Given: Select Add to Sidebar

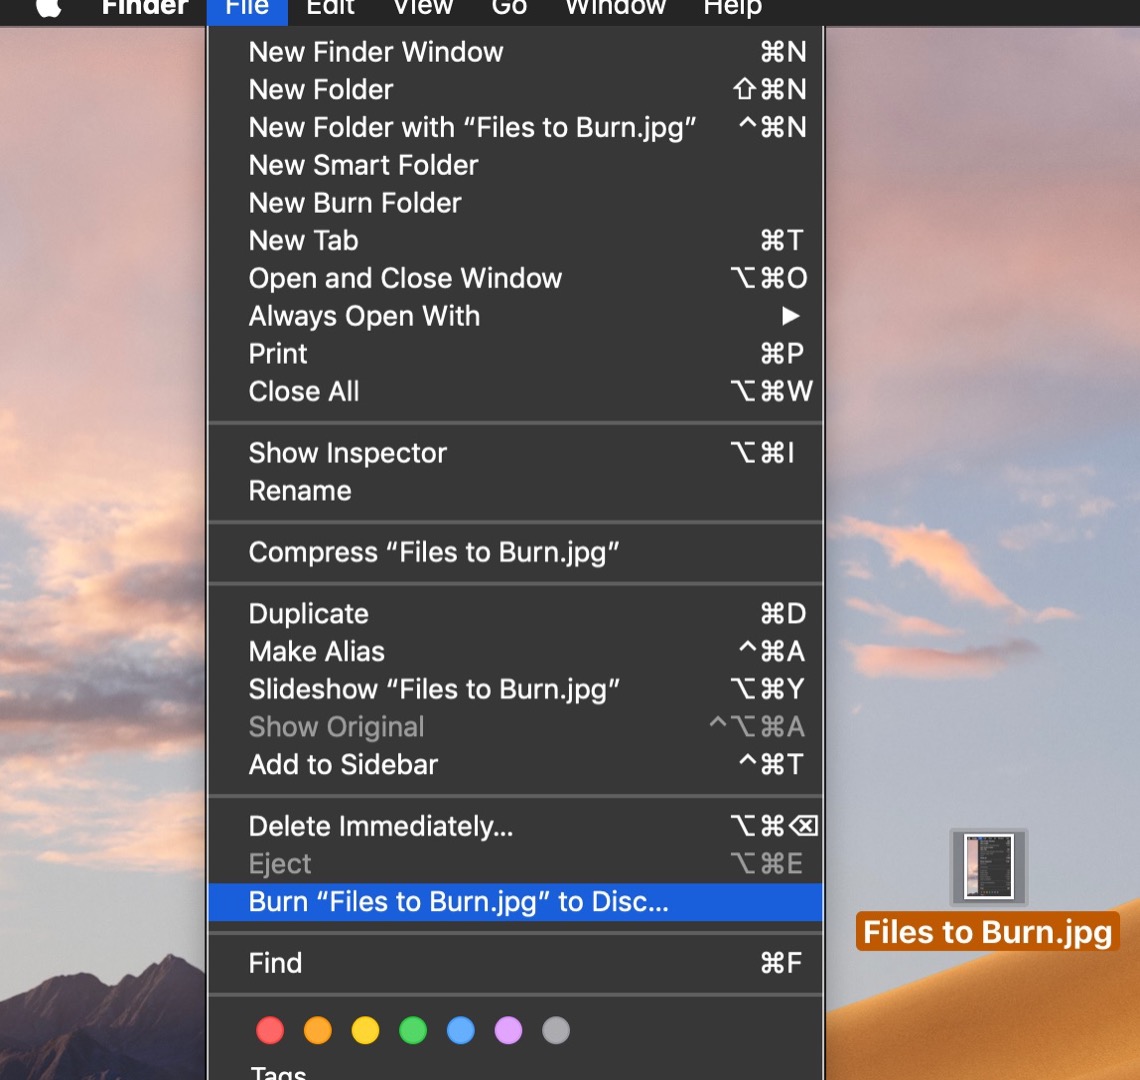Looking at the screenshot, I should (515, 765).
